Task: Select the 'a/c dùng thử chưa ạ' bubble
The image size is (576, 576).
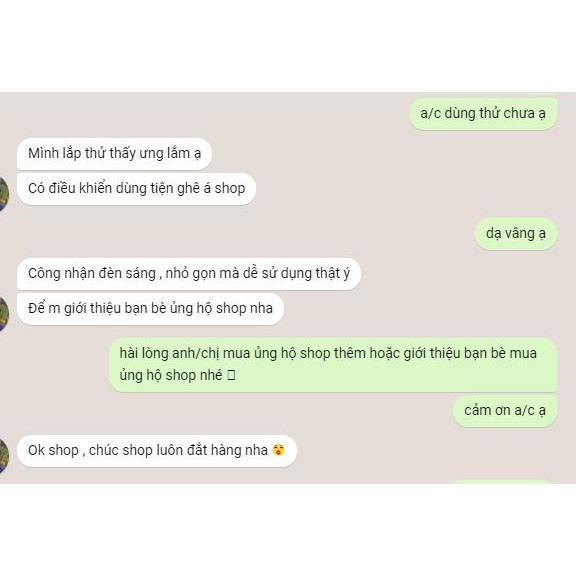Action: pos(483,114)
